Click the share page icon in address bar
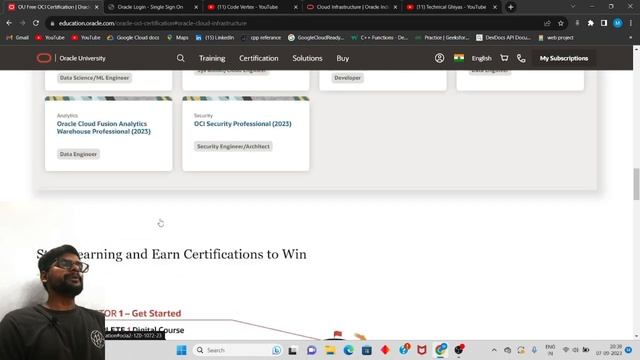 [547, 23]
